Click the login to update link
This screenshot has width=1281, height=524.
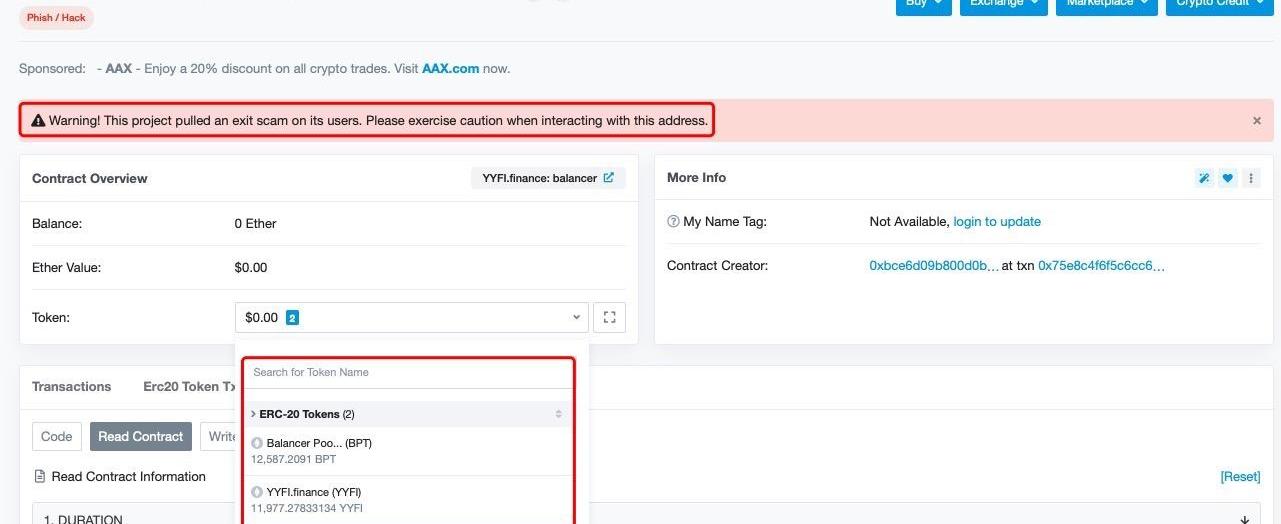tap(996, 222)
